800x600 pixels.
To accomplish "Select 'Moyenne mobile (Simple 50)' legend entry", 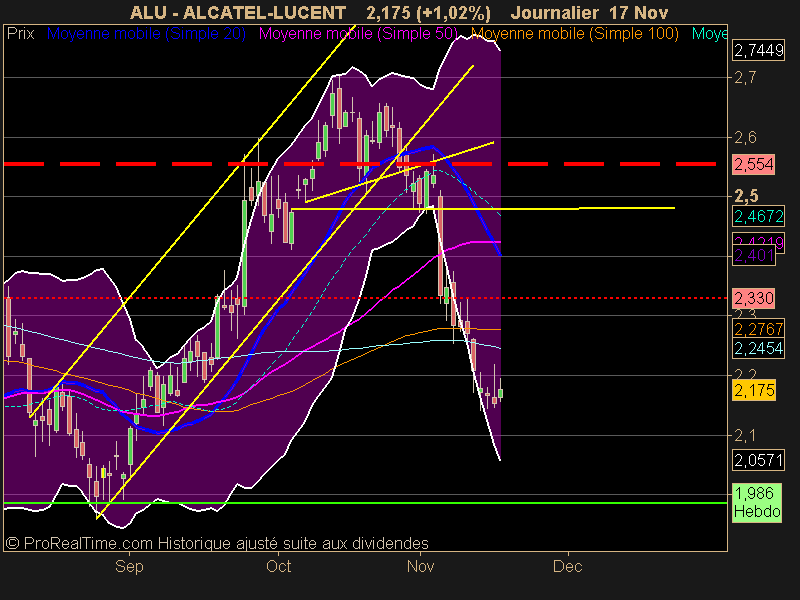I will (358, 34).
